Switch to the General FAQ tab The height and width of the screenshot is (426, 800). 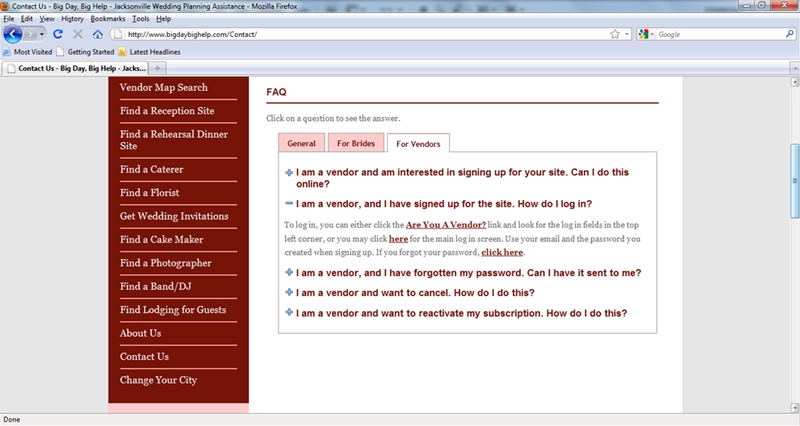pyautogui.click(x=302, y=143)
